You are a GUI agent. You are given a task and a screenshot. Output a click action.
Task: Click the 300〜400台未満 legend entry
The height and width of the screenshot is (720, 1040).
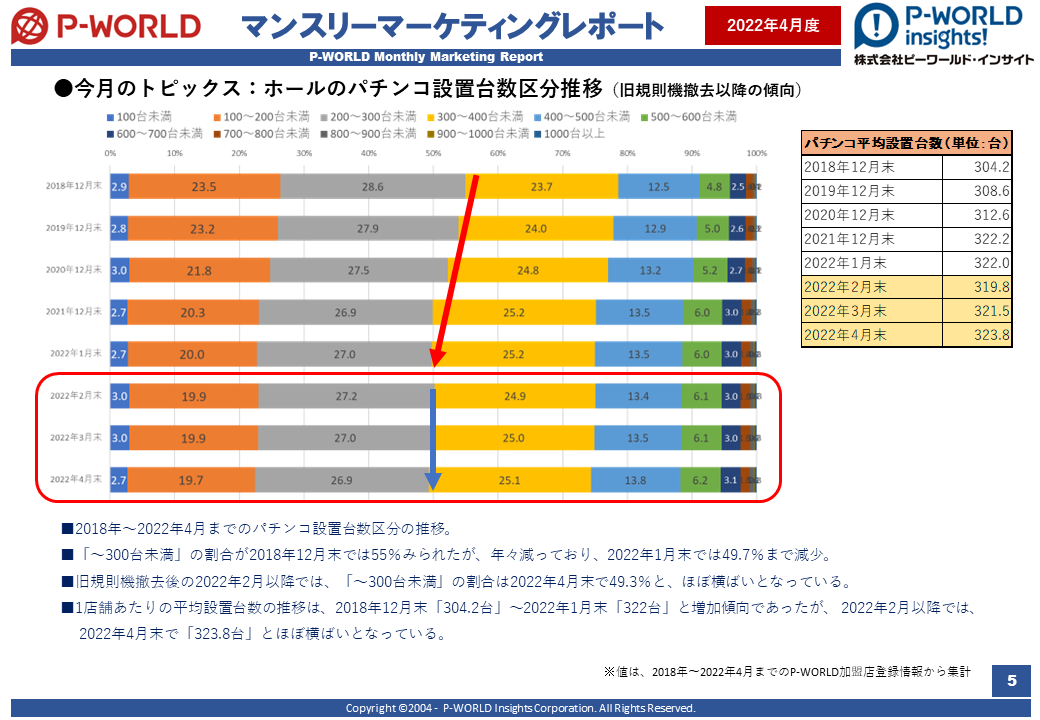pos(475,117)
